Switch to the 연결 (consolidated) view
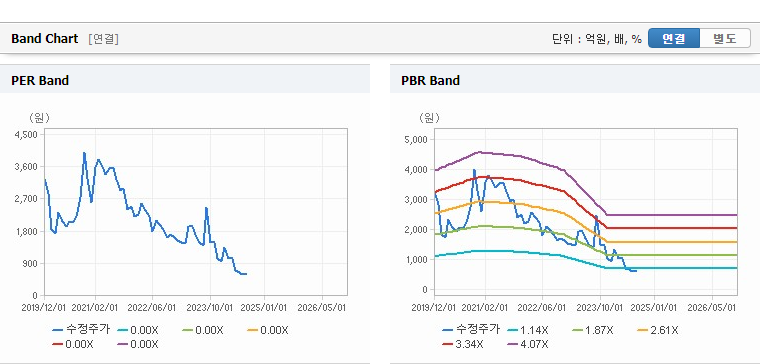 point(674,38)
